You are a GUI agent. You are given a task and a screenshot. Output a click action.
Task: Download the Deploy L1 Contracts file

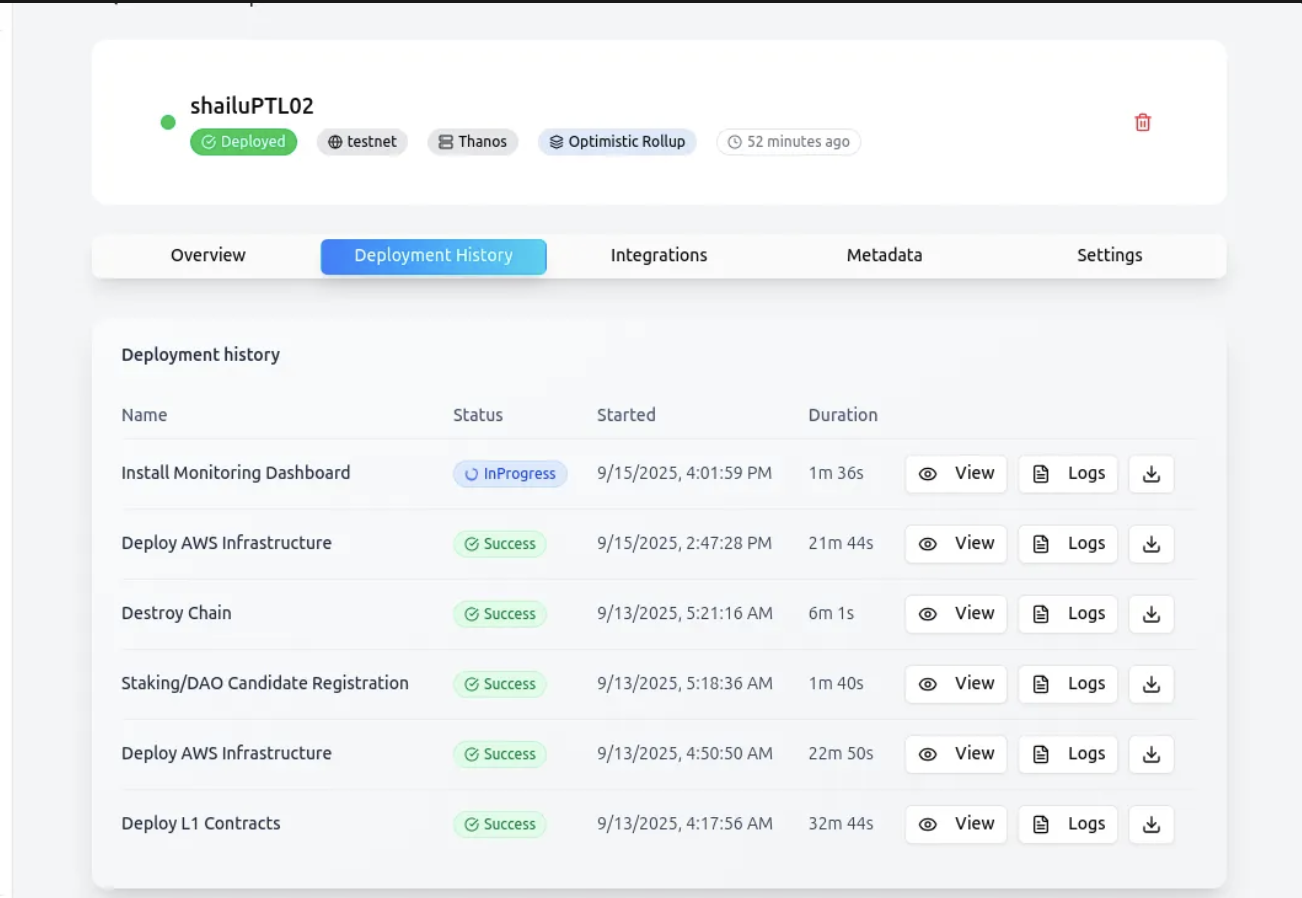point(1151,824)
